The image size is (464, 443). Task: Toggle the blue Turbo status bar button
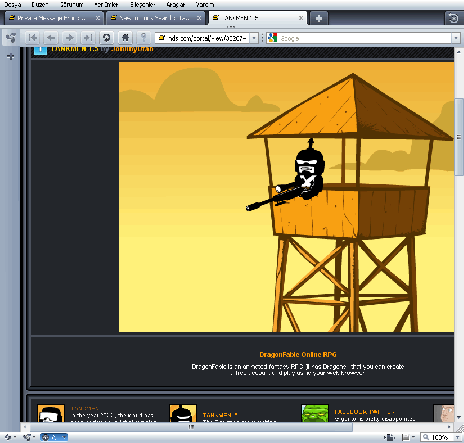pyautogui.click(x=54, y=437)
